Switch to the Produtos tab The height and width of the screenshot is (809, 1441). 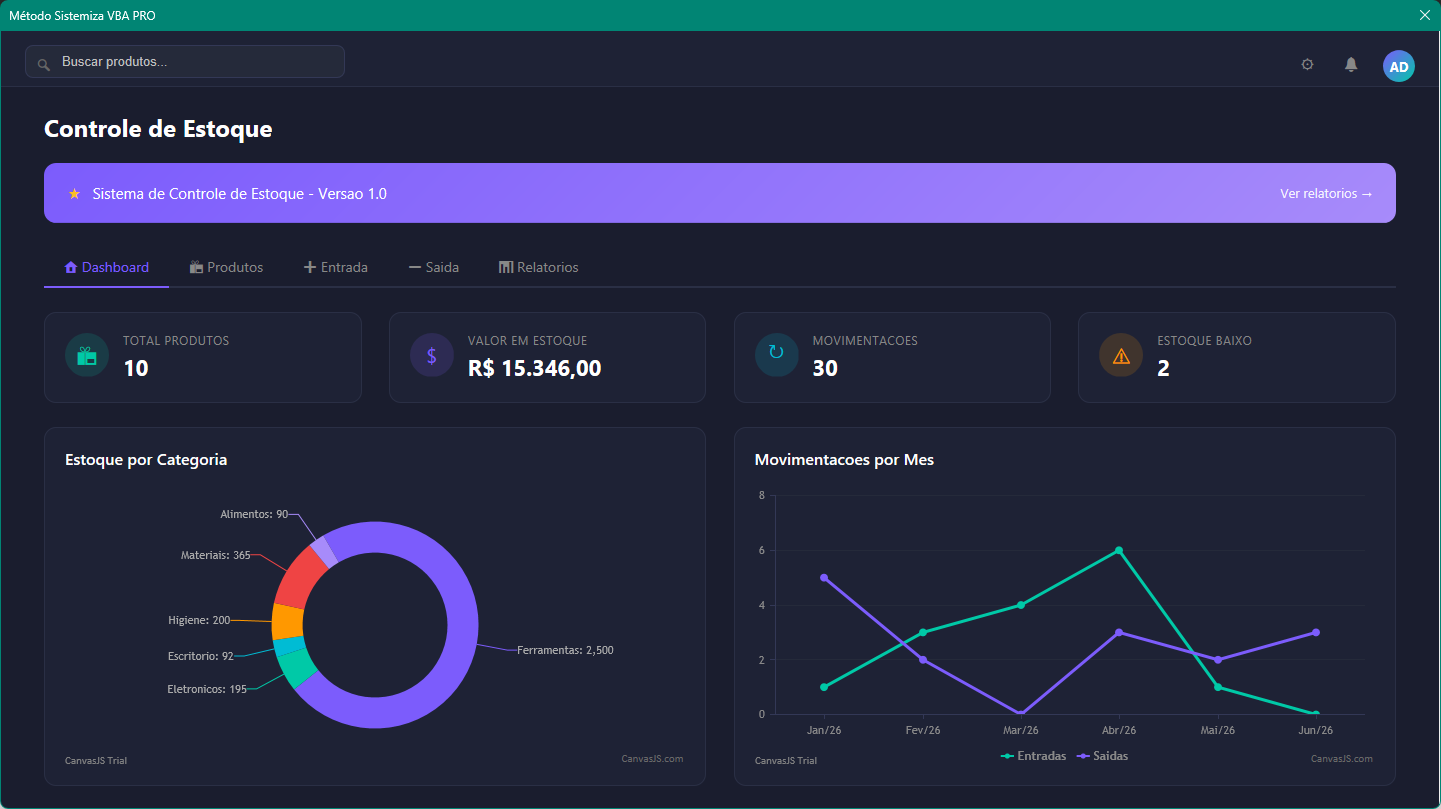click(x=226, y=267)
